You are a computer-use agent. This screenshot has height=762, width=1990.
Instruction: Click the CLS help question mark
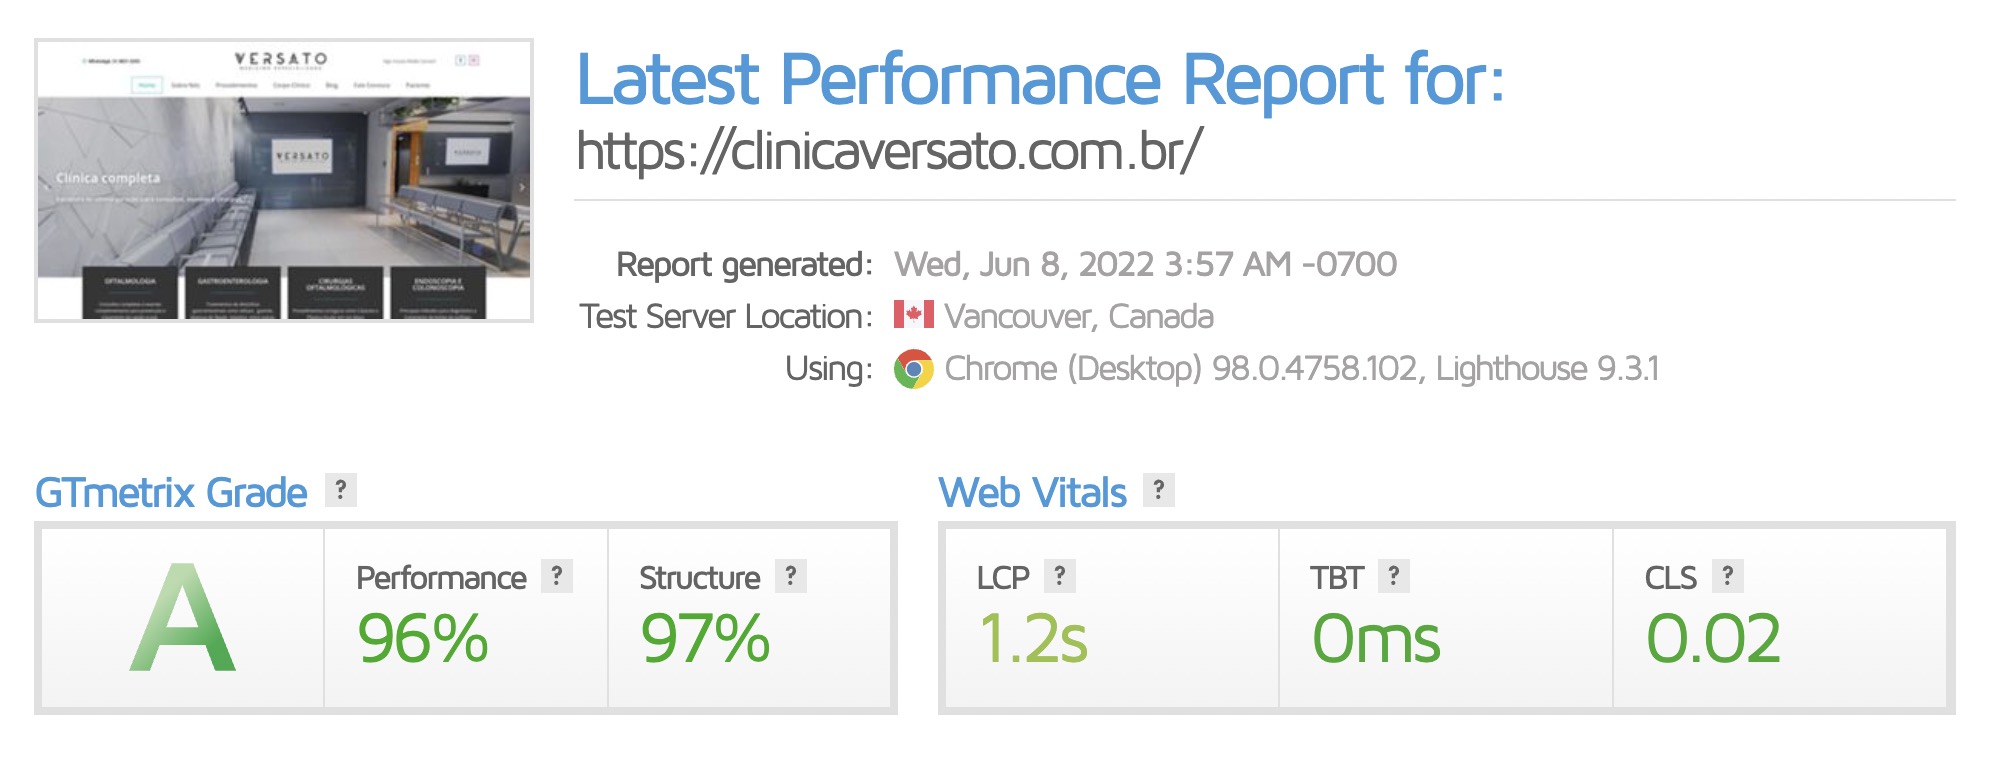[1727, 576]
